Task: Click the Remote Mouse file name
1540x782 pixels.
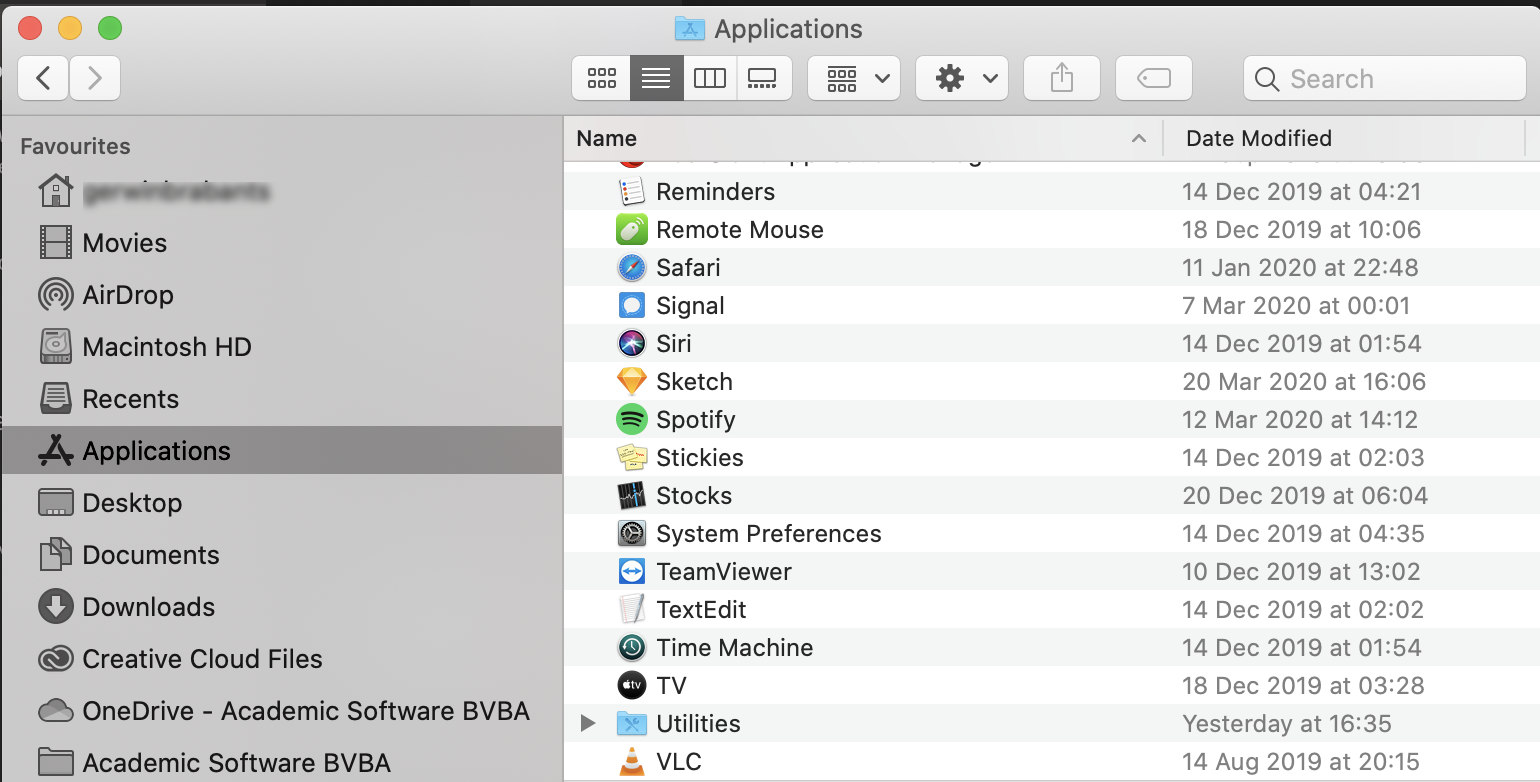Action: (x=740, y=229)
